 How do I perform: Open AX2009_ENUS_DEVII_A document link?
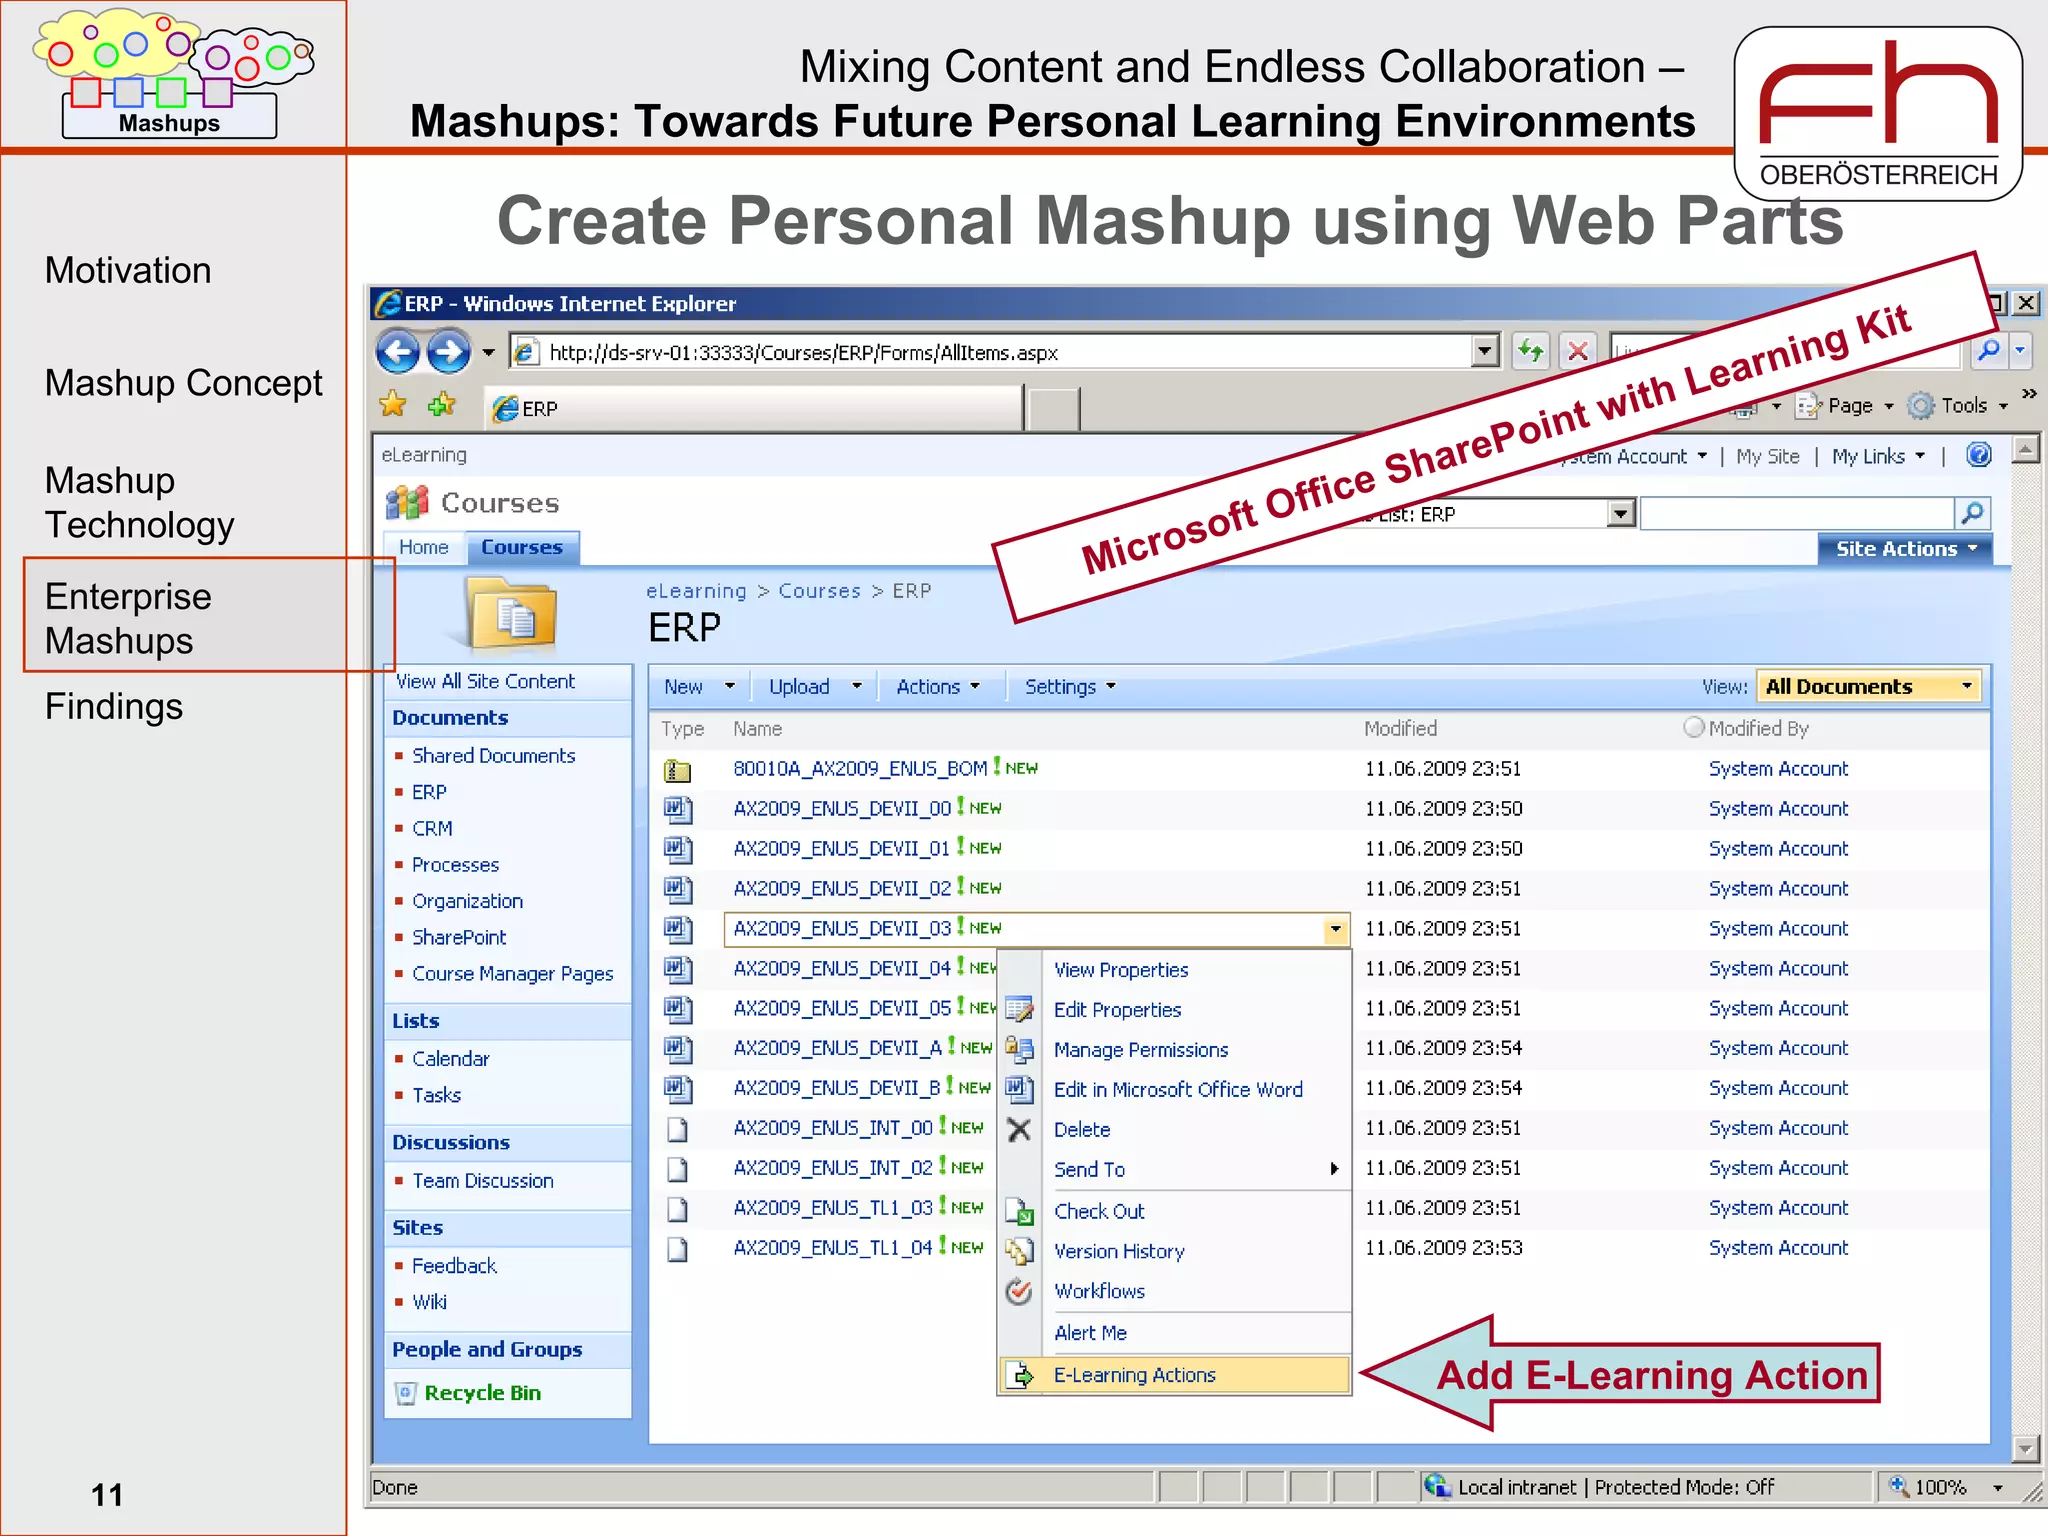click(838, 1047)
